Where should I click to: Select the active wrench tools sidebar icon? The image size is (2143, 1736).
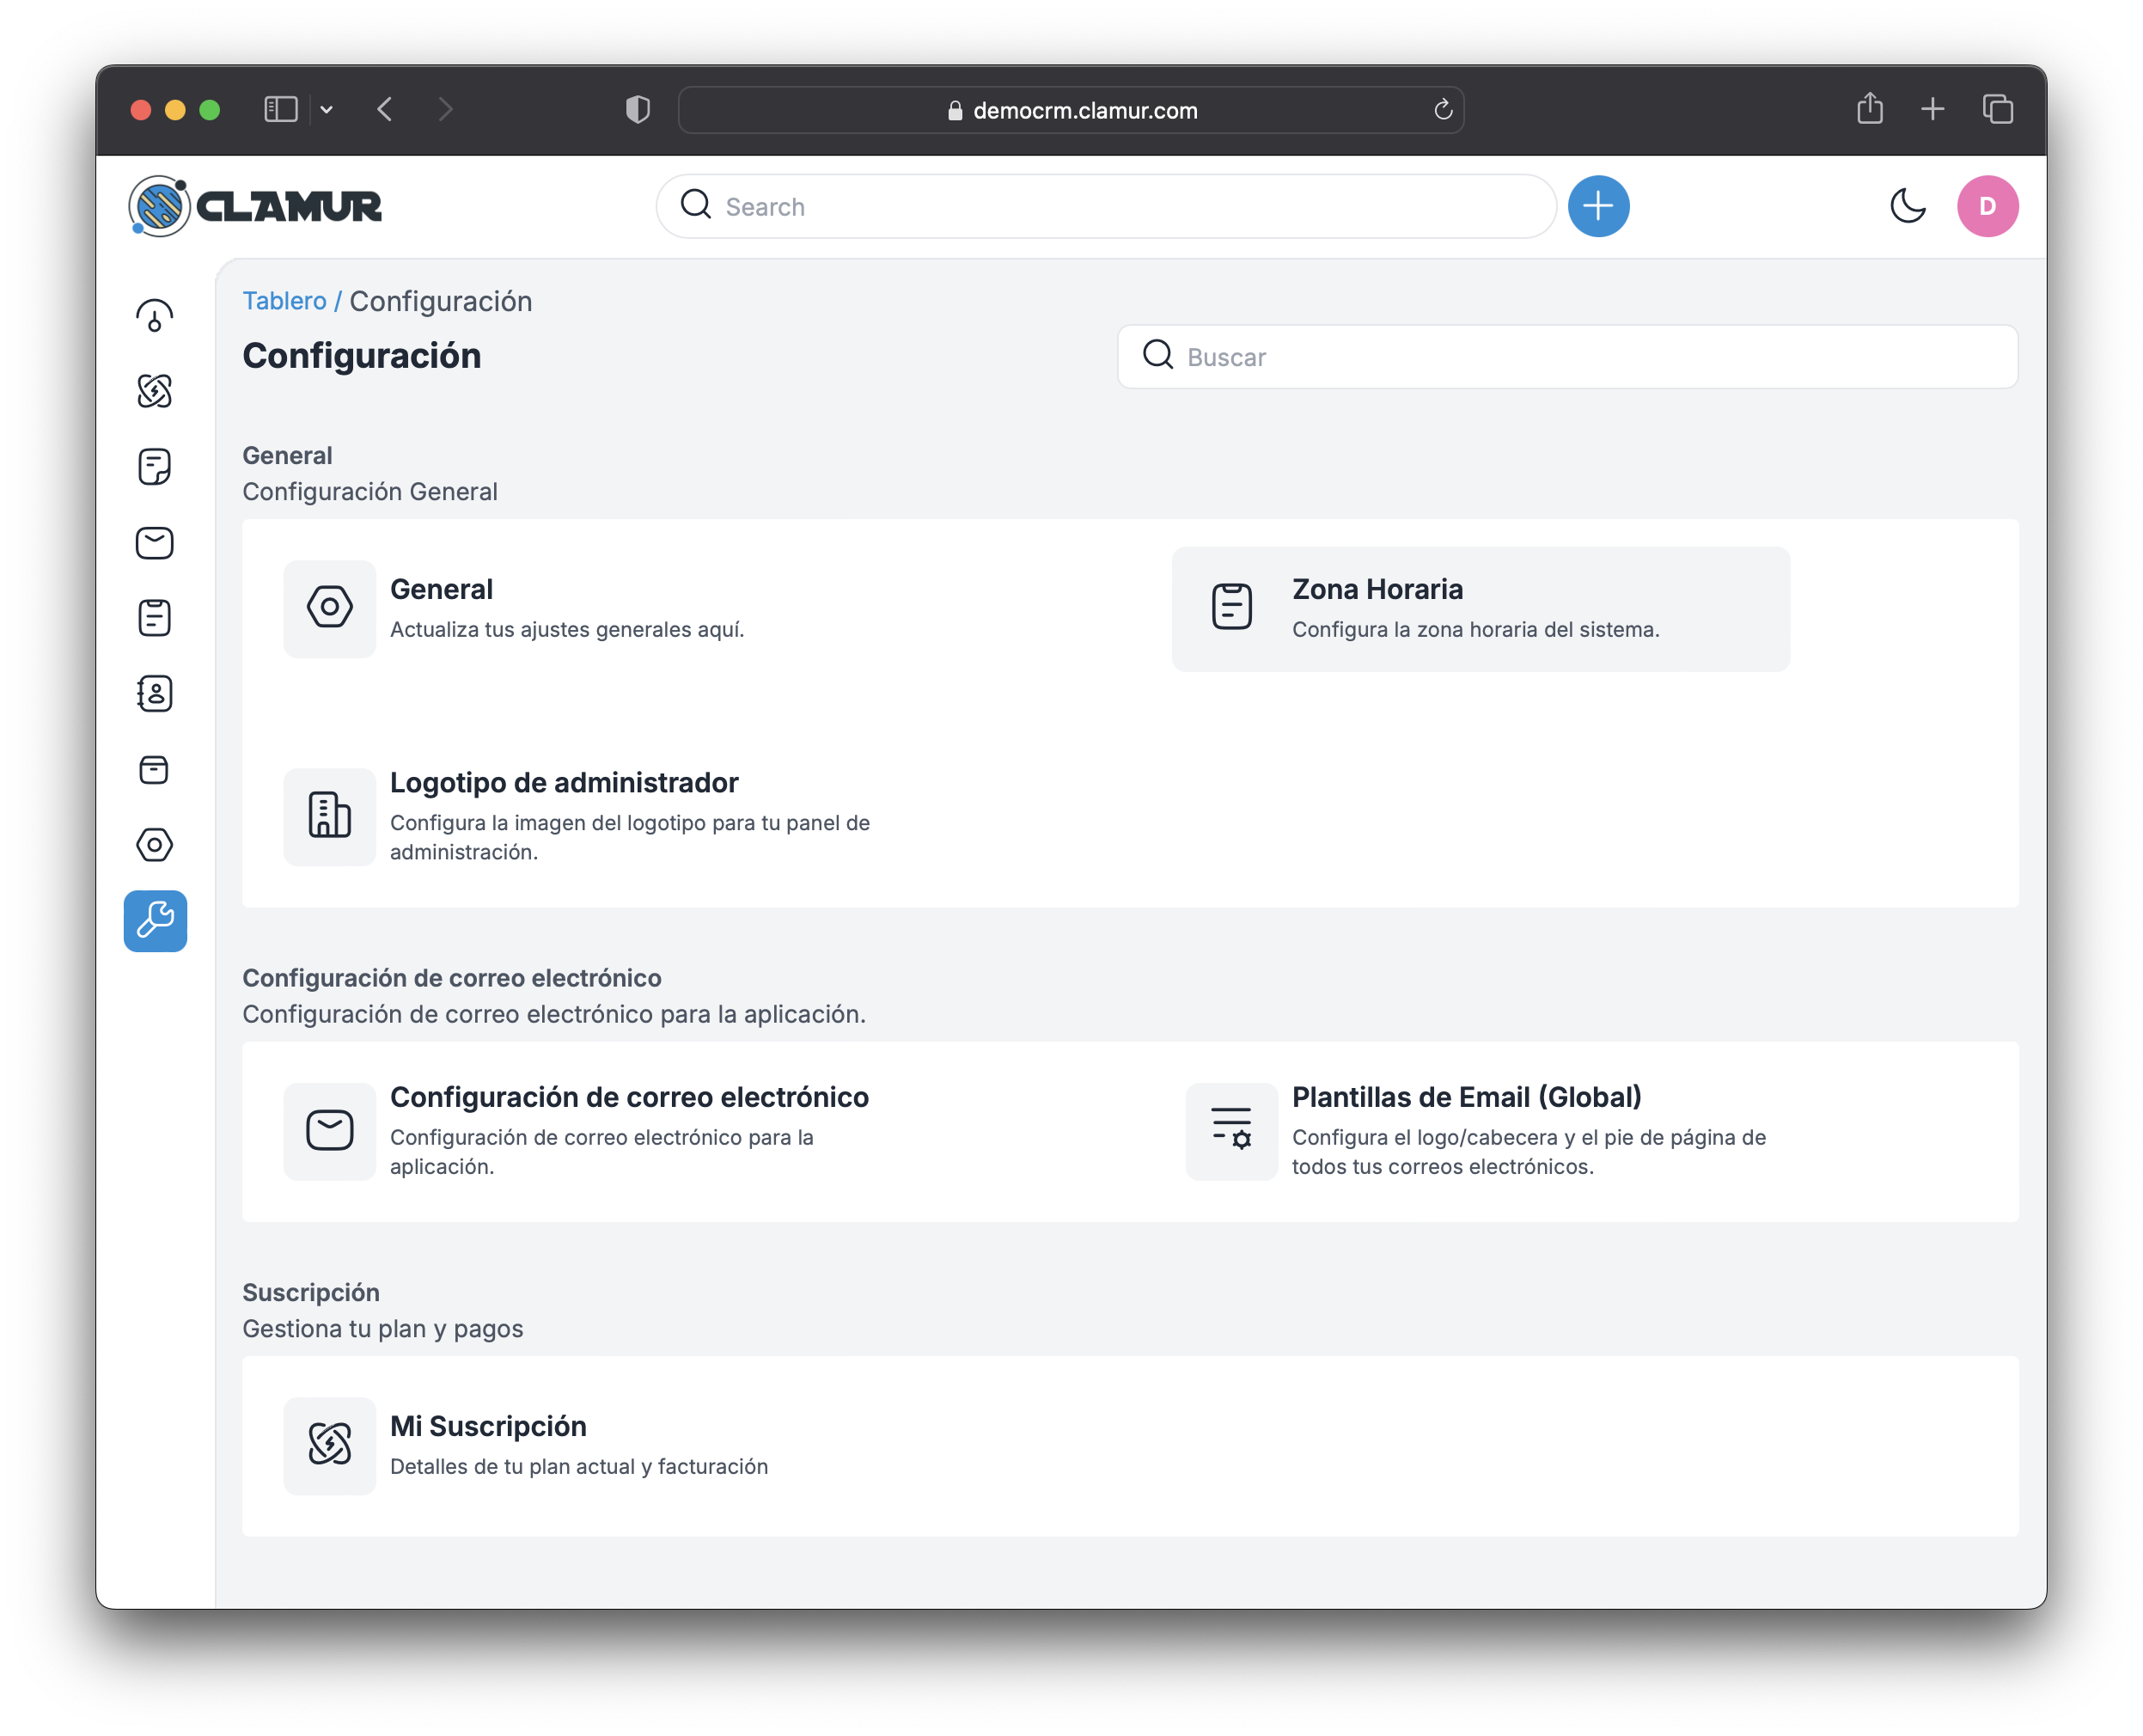(155, 921)
